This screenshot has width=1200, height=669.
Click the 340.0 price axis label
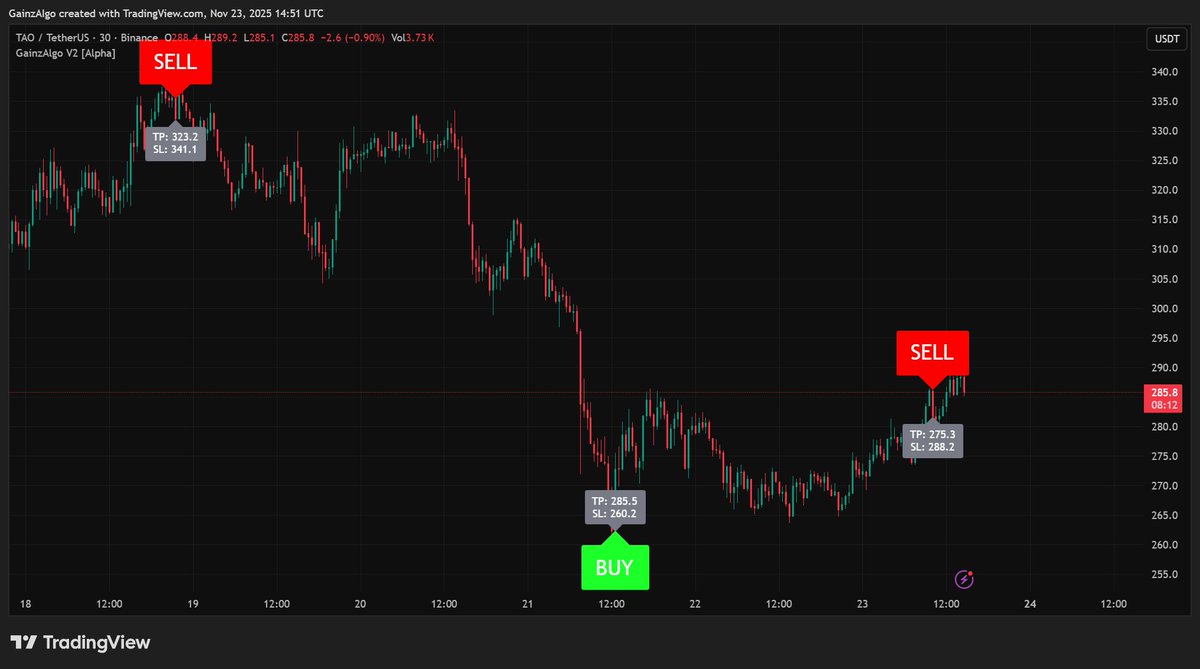click(x=1166, y=72)
